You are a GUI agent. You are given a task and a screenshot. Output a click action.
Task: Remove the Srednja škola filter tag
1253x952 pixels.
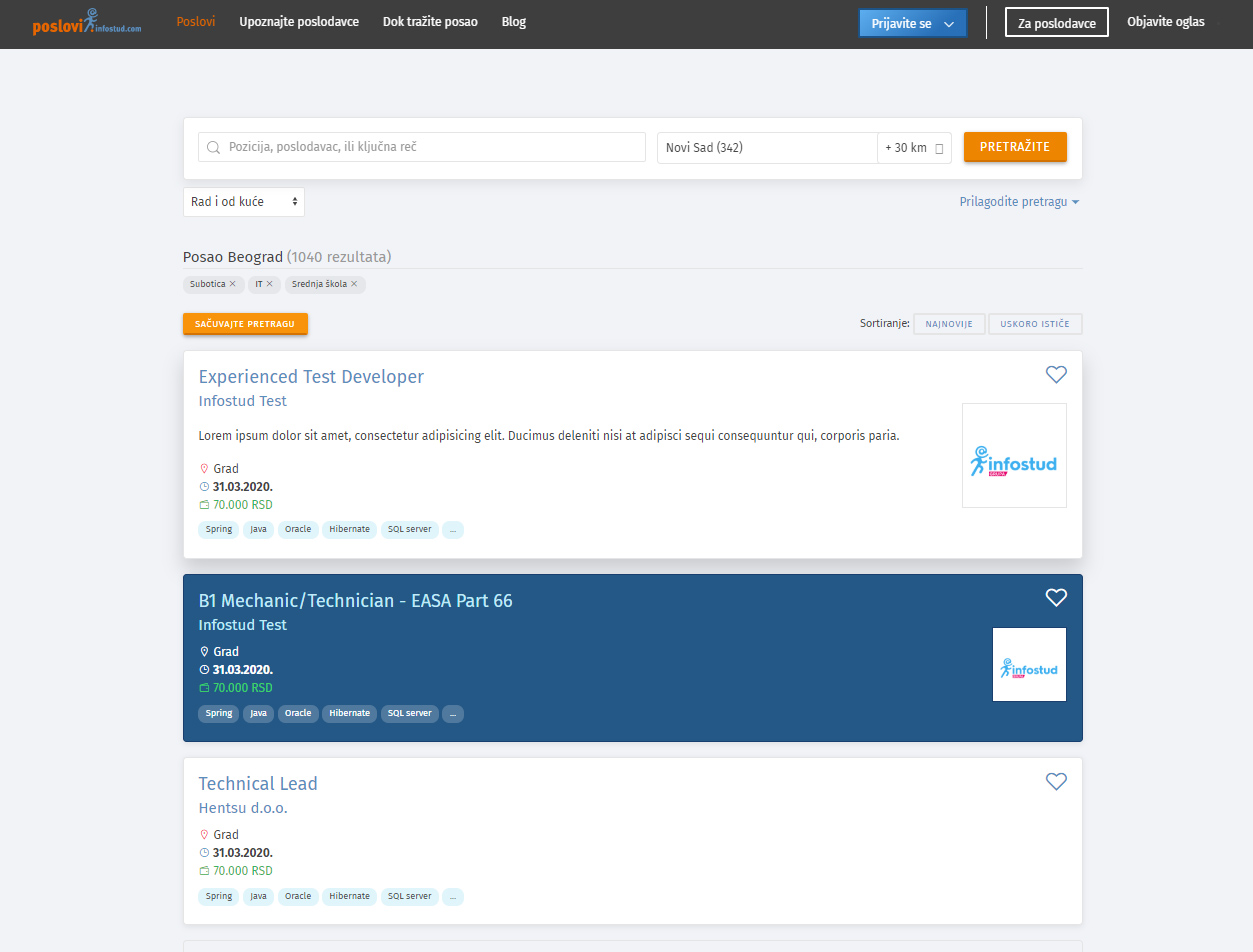pos(354,284)
